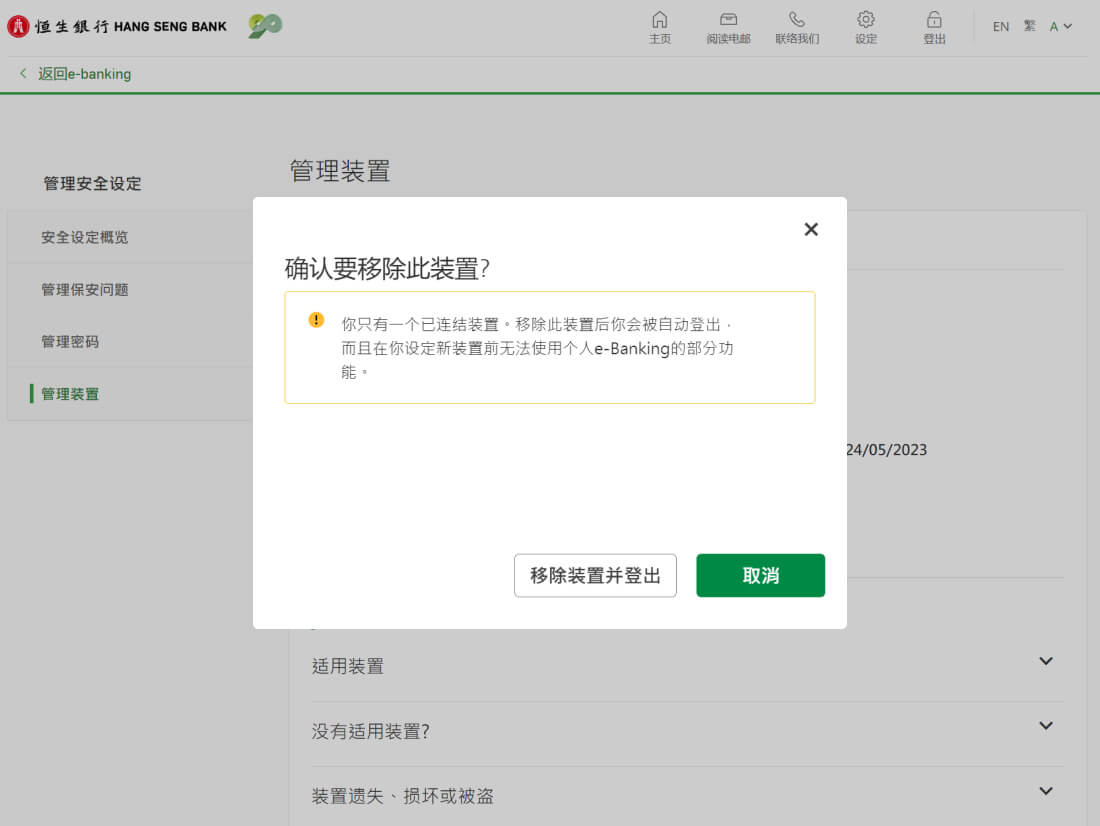The image size is (1100, 826).
Task: Select 安全设定概览 in the sidebar
Action: click(85, 238)
